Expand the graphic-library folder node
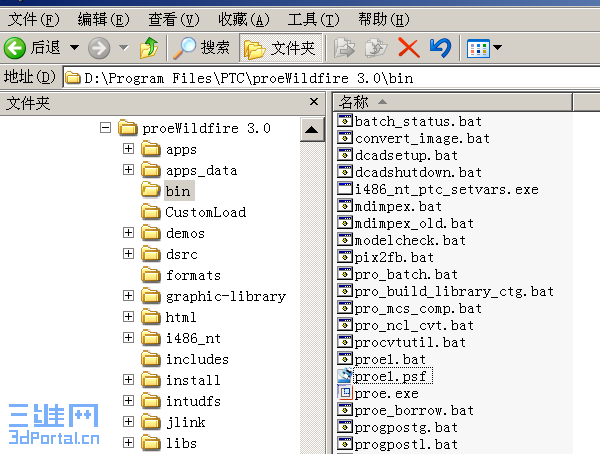 pyautogui.click(x=129, y=296)
